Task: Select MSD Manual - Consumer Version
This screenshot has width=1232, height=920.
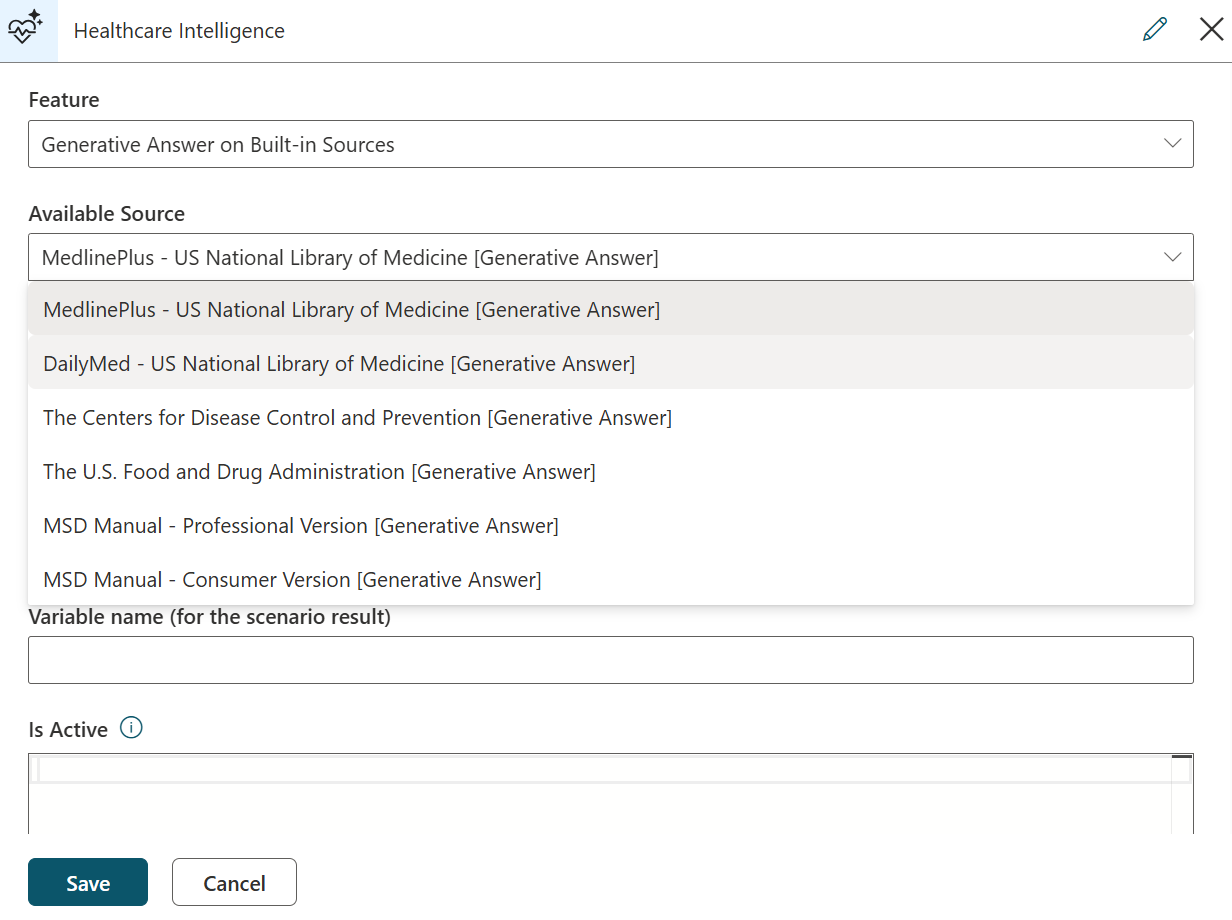Action: [x=291, y=580]
